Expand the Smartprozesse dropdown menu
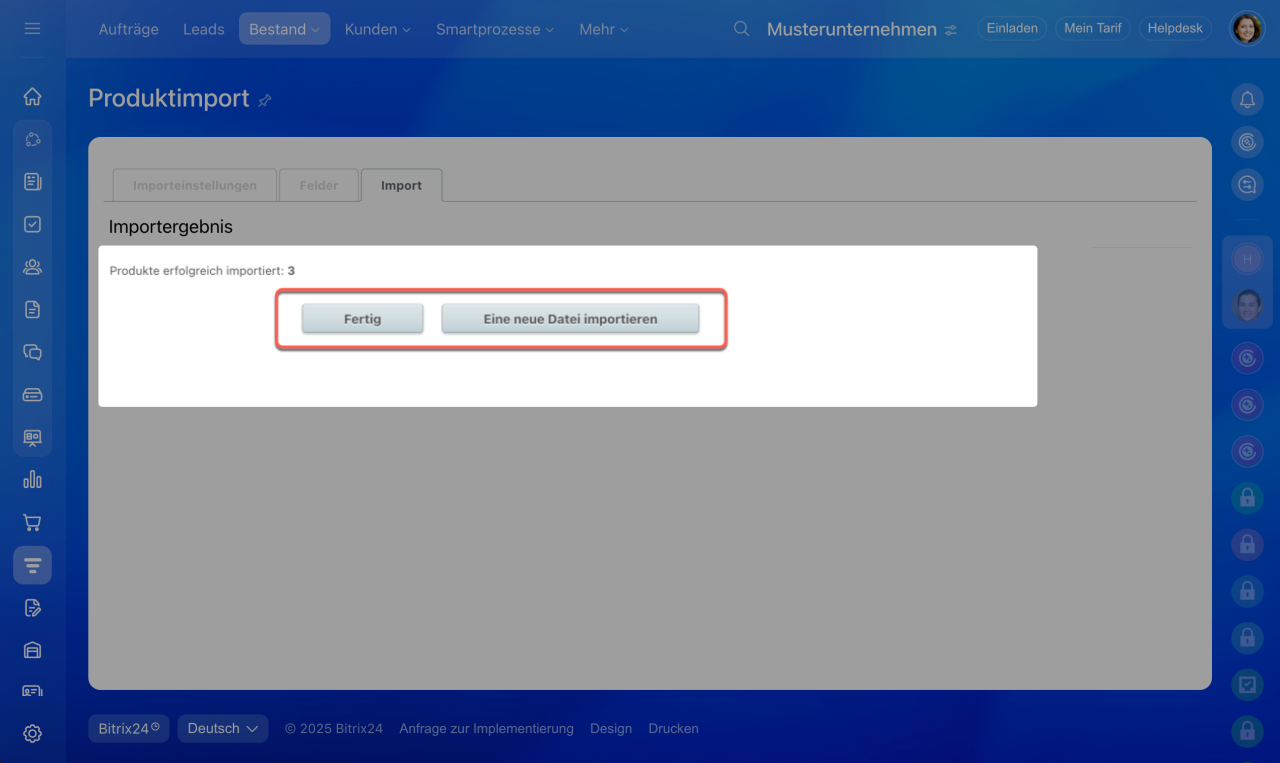Screen dimensions: 1280x763 click(x=494, y=29)
